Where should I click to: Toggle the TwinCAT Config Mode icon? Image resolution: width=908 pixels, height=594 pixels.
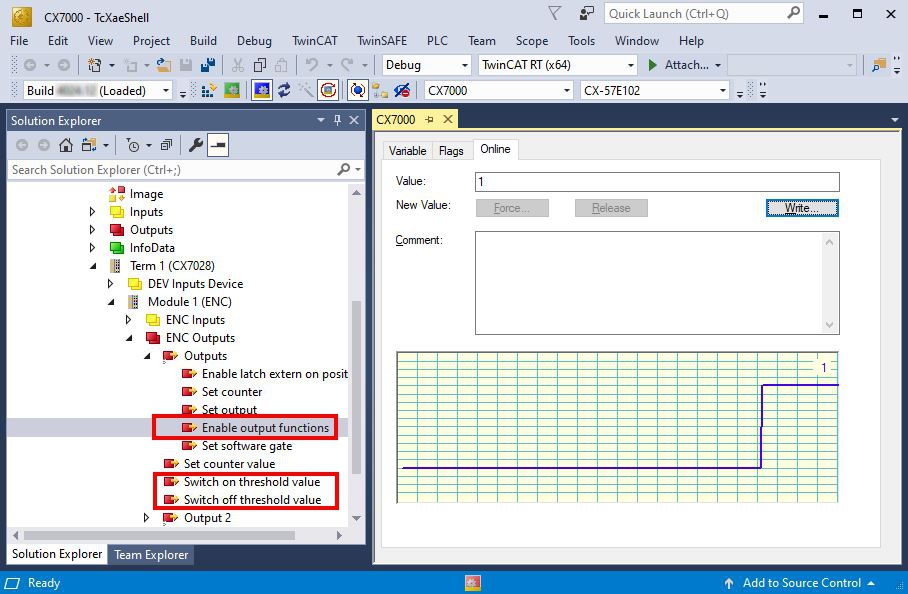click(x=262, y=90)
